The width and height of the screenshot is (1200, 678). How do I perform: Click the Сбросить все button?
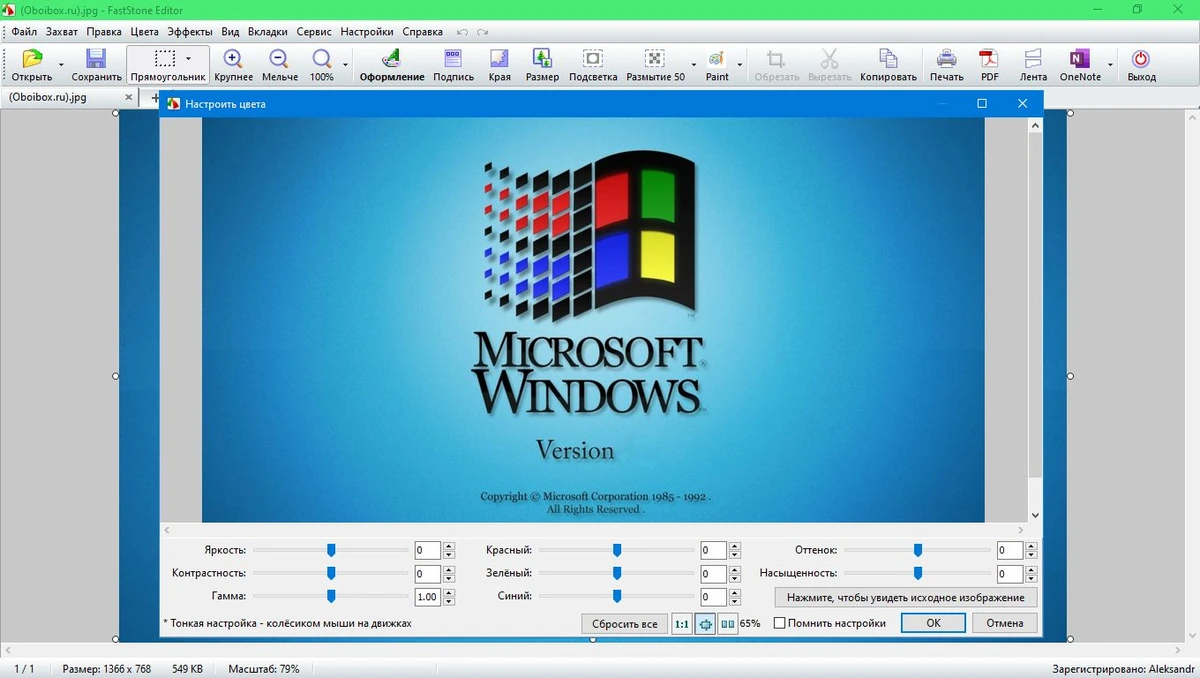(624, 624)
